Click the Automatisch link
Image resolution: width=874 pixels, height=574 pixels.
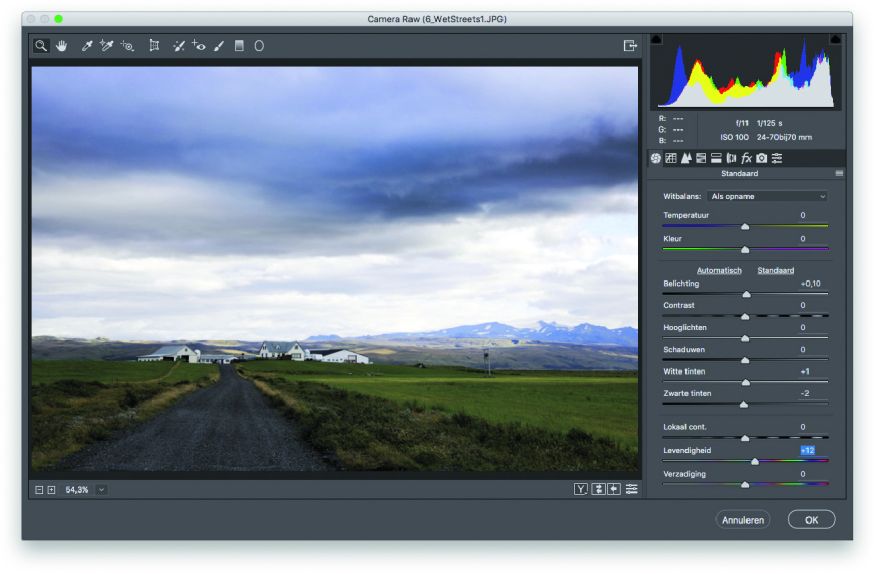click(718, 270)
